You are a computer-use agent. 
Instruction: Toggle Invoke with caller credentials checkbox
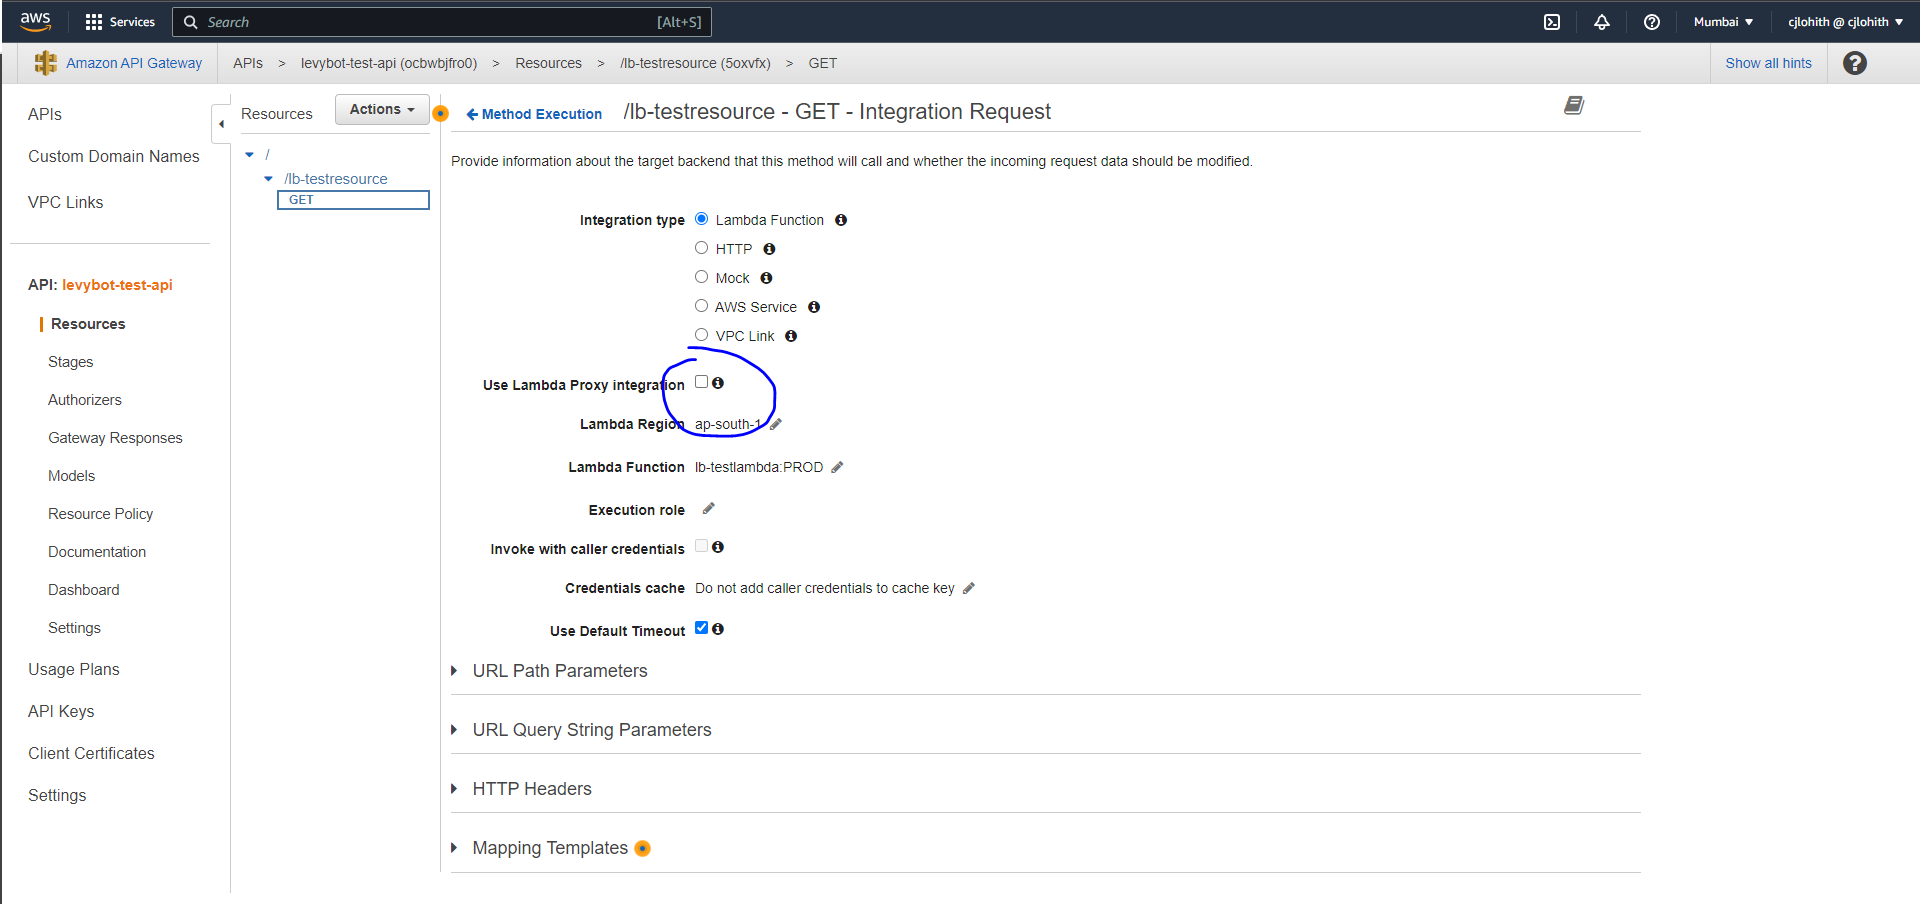(x=702, y=546)
